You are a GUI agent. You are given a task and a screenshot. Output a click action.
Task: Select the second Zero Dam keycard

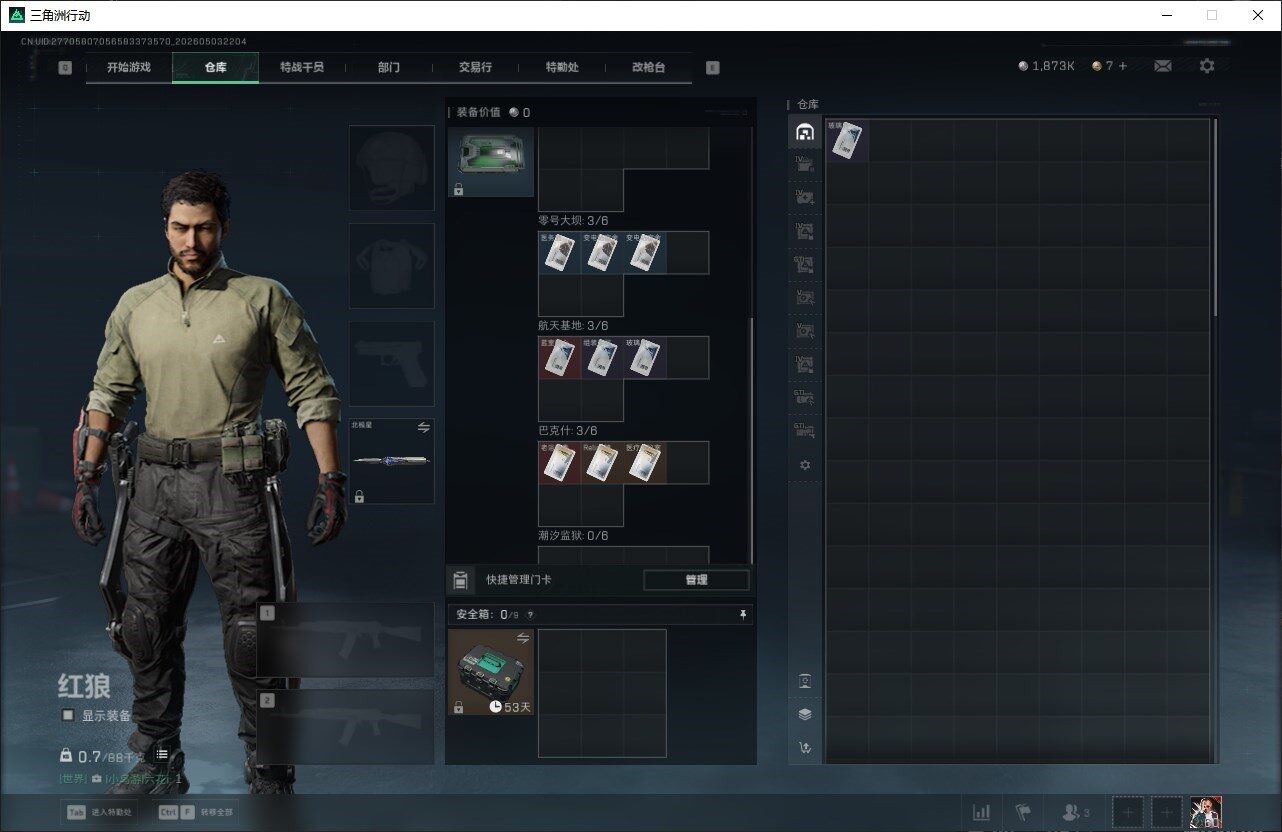click(602, 253)
